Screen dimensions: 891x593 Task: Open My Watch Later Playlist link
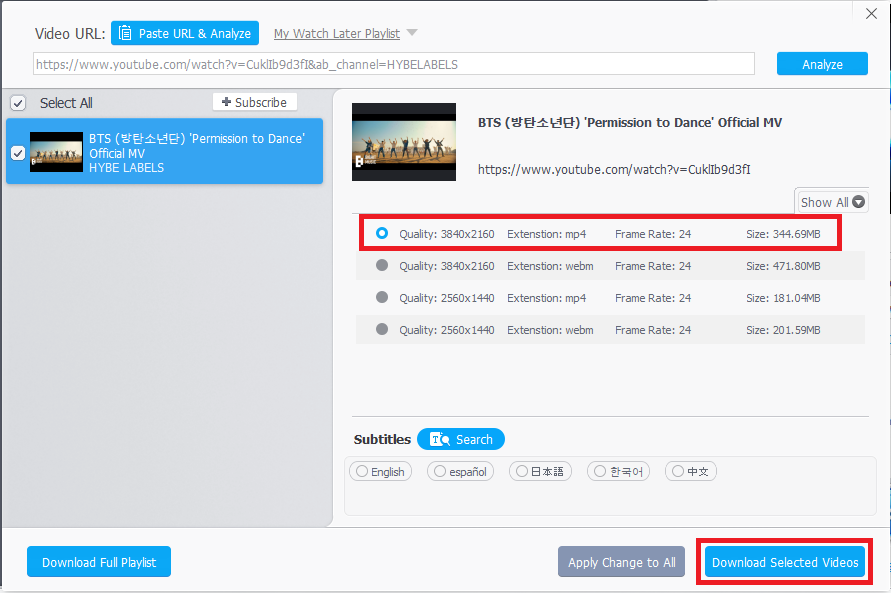tap(337, 34)
